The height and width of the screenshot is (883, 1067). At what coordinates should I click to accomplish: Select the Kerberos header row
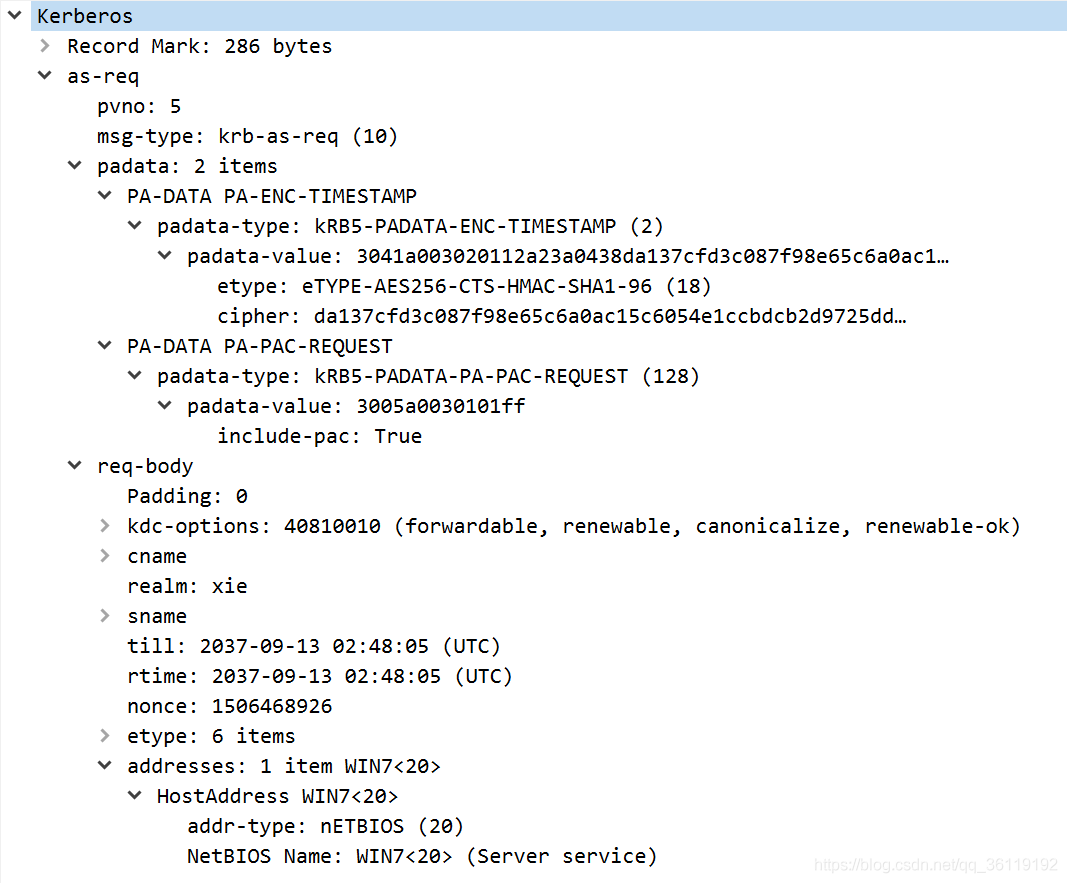tap(548, 16)
